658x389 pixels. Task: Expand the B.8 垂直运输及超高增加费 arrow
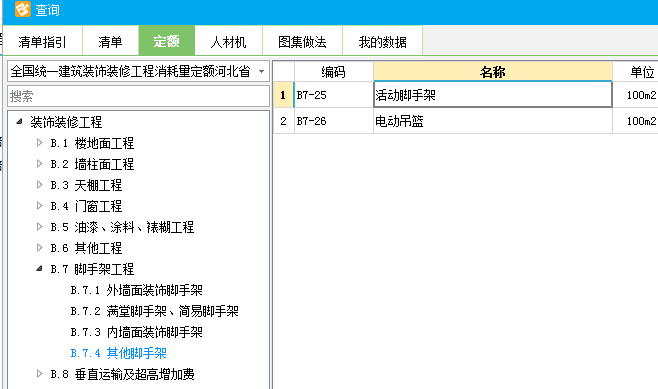39,373
